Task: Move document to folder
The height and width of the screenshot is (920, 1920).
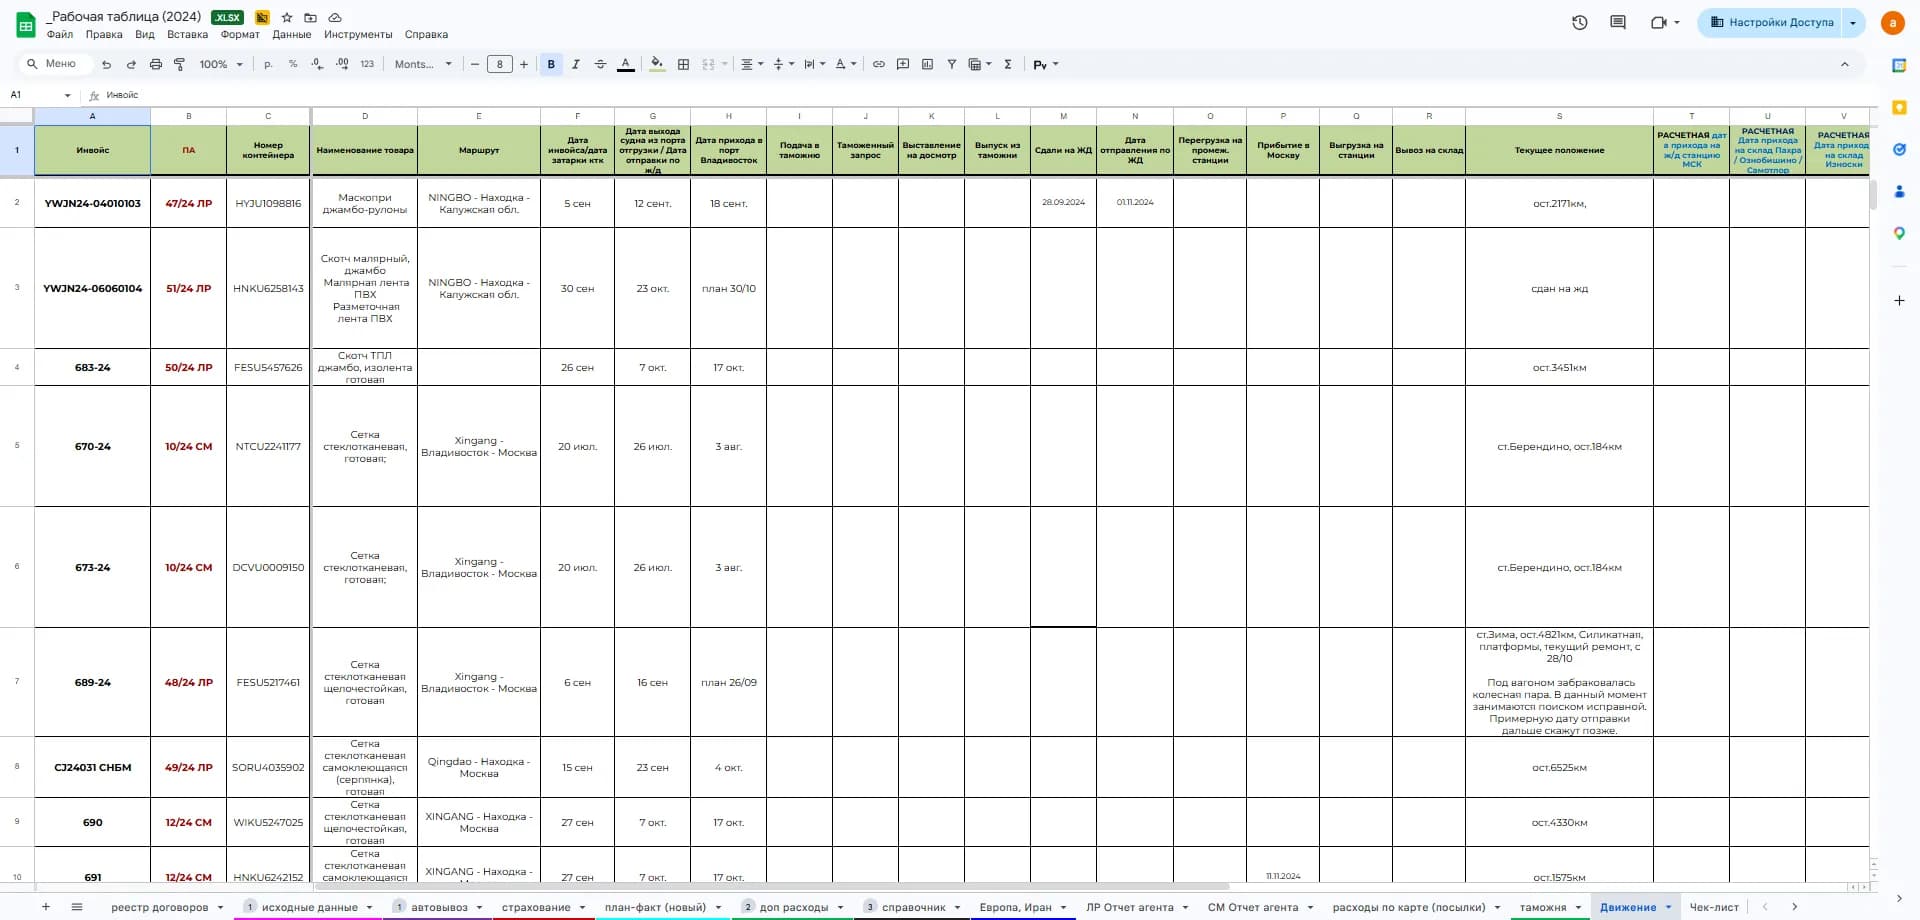Action: point(311,17)
